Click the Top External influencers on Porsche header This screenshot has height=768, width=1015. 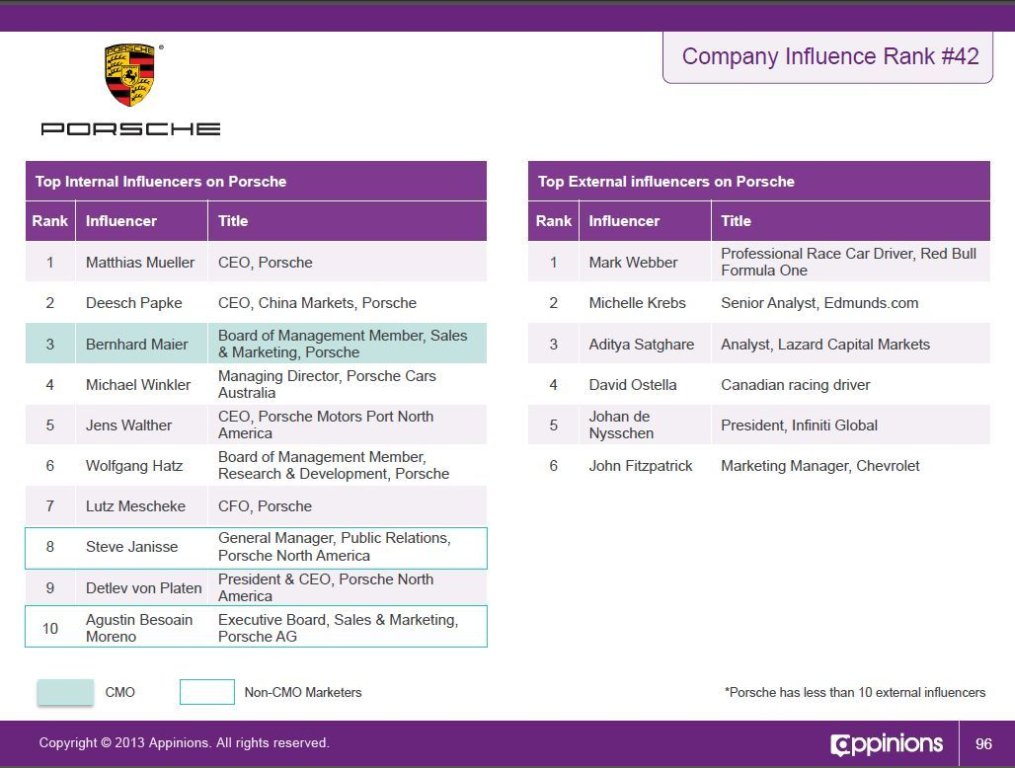coord(759,181)
